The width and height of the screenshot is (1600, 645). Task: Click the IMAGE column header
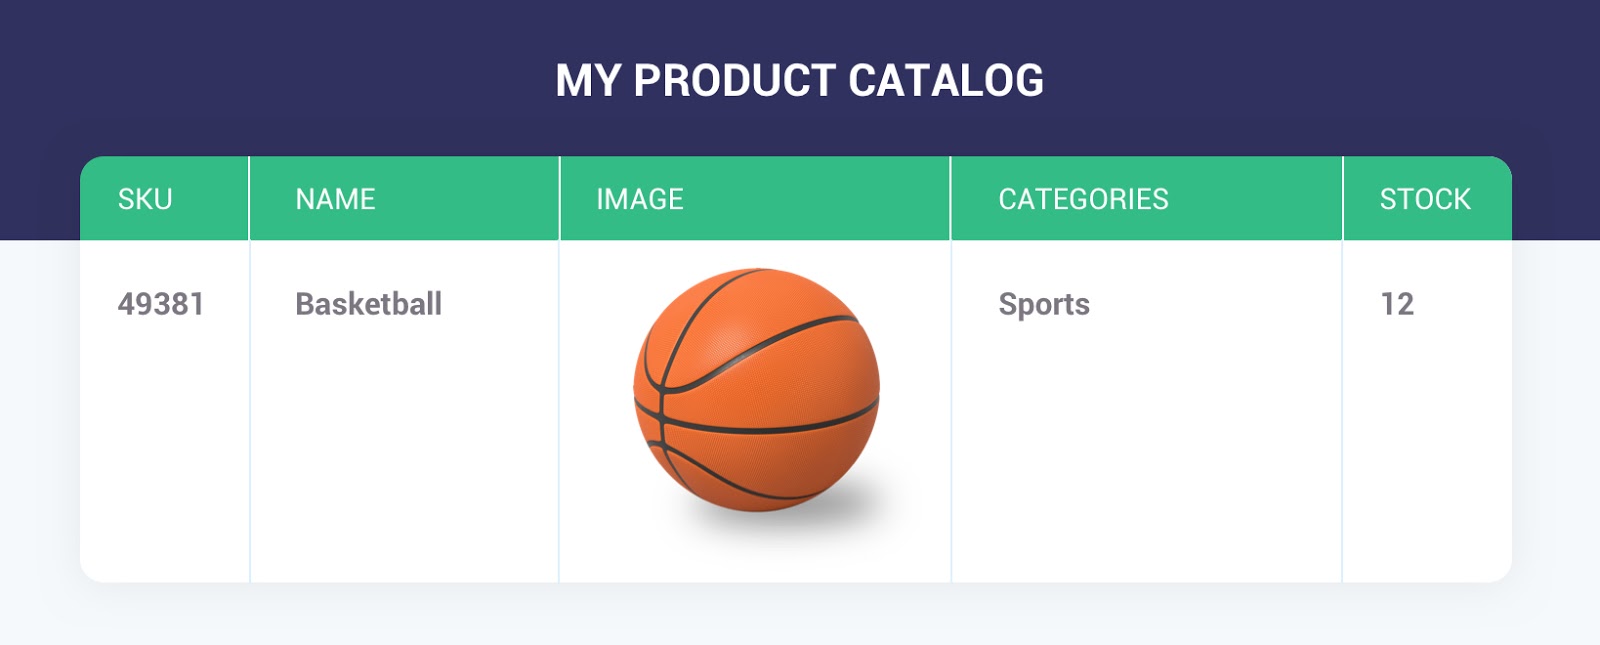click(639, 198)
